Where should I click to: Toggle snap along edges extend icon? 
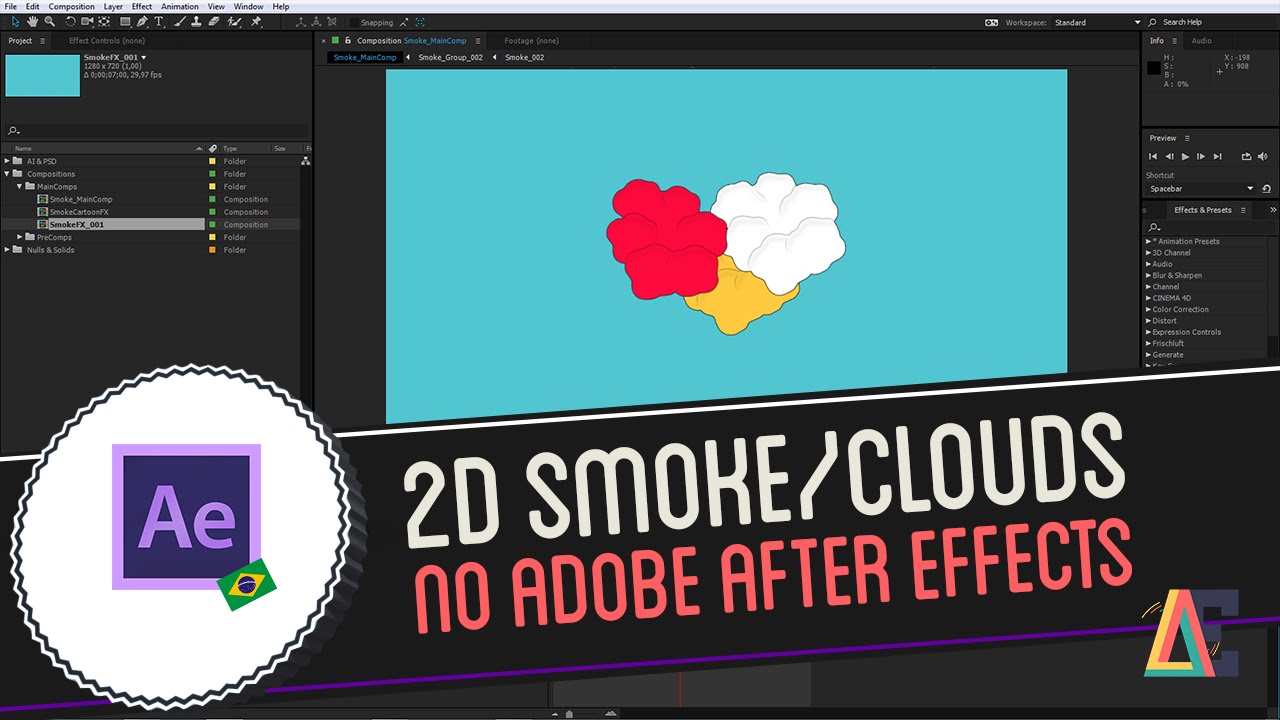coord(404,22)
